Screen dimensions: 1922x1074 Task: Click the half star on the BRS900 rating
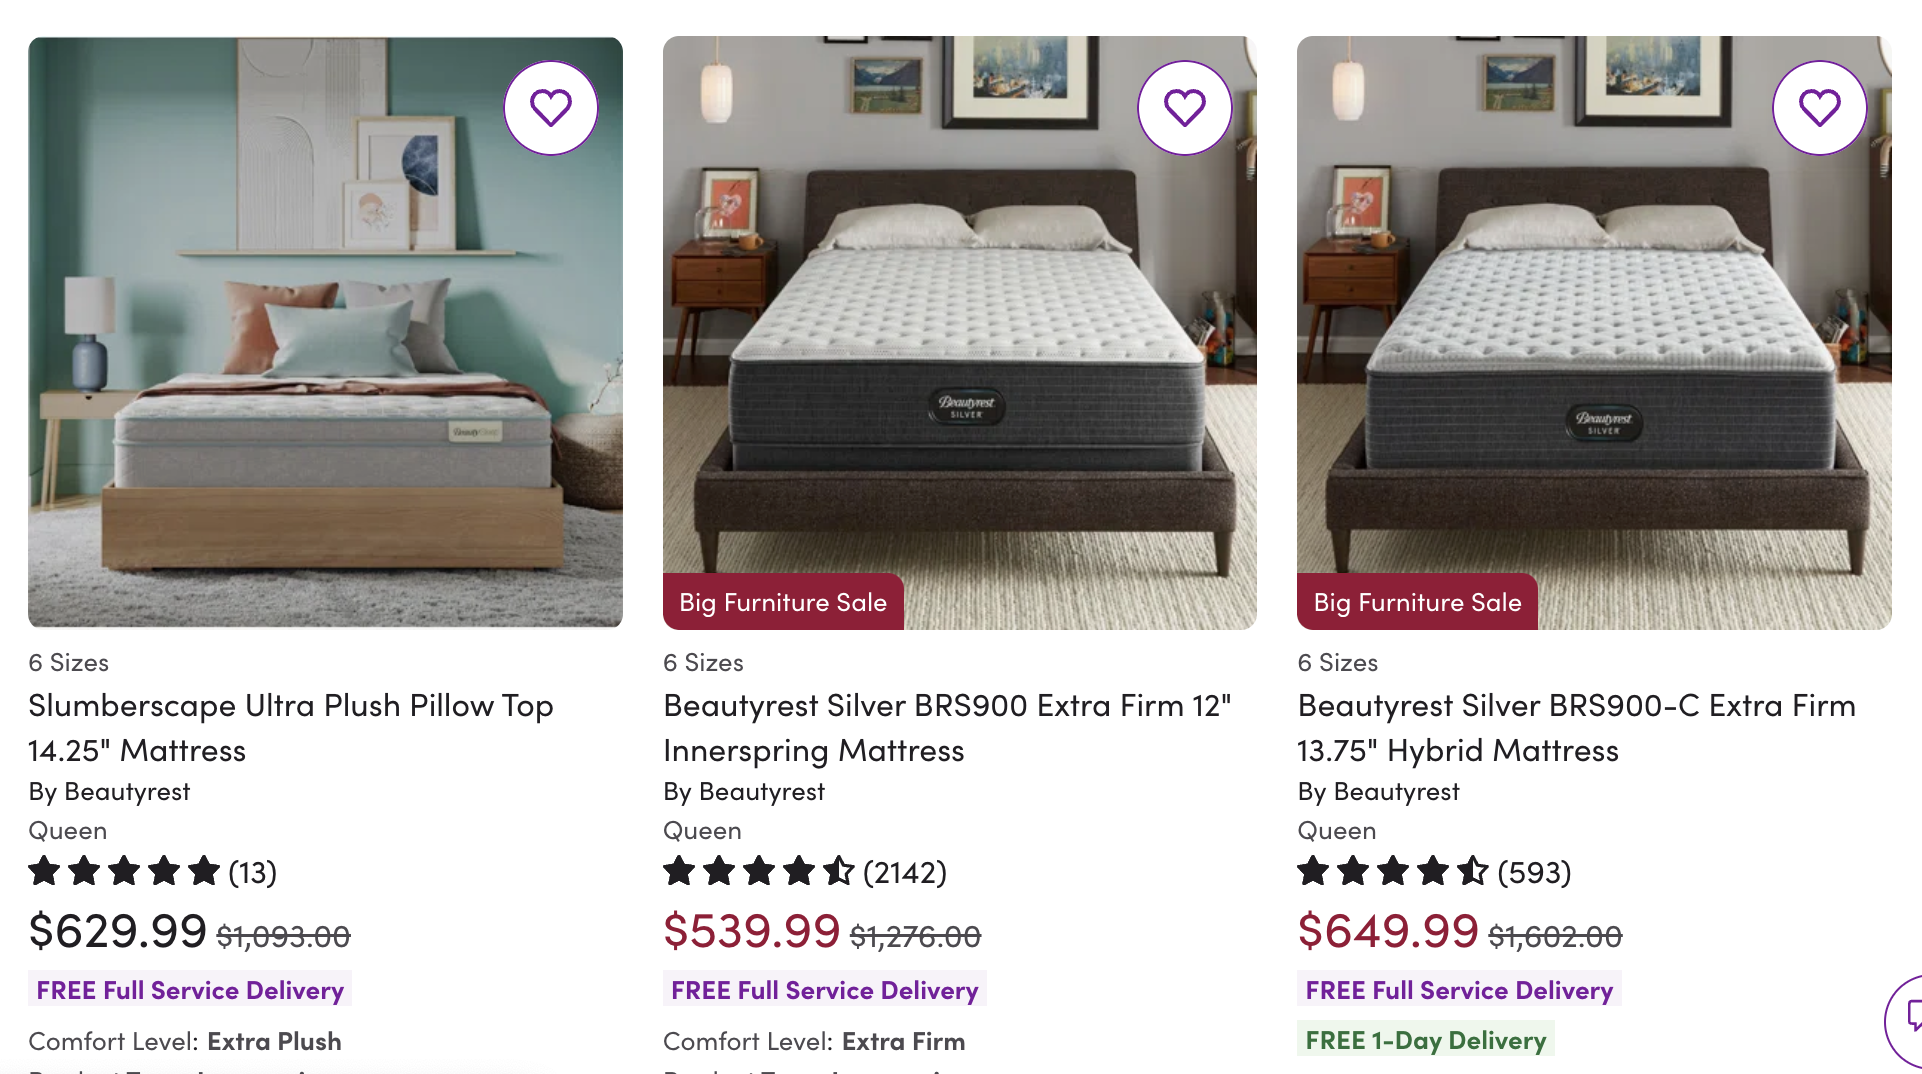point(838,871)
